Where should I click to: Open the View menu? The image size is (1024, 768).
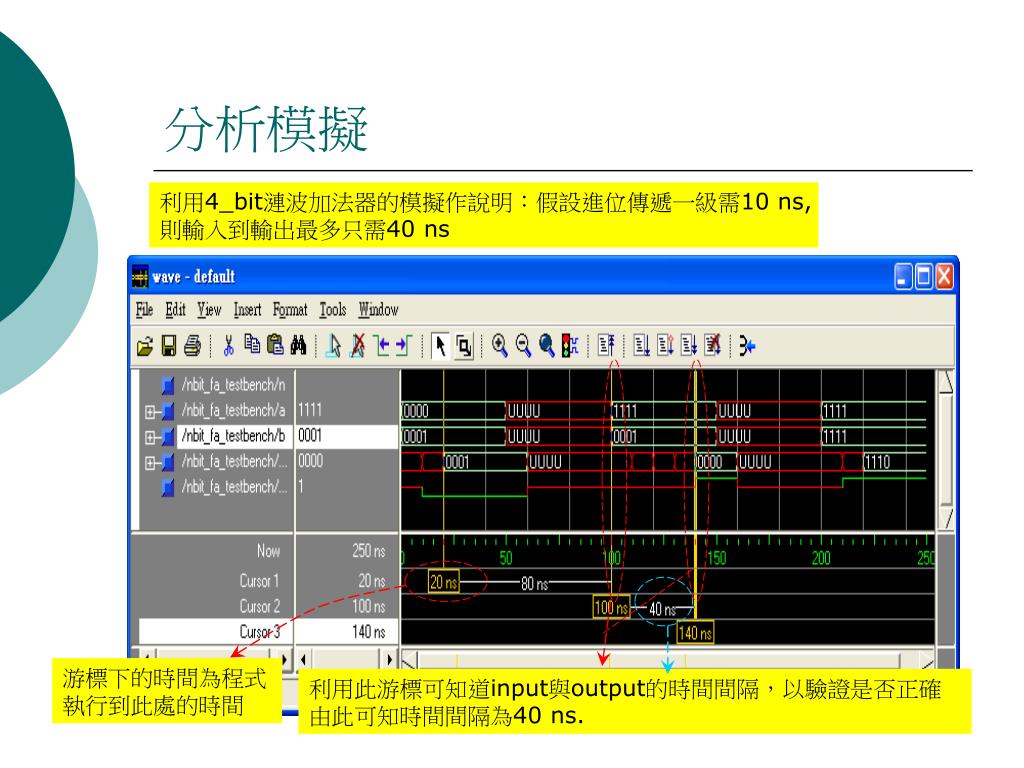(210, 310)
